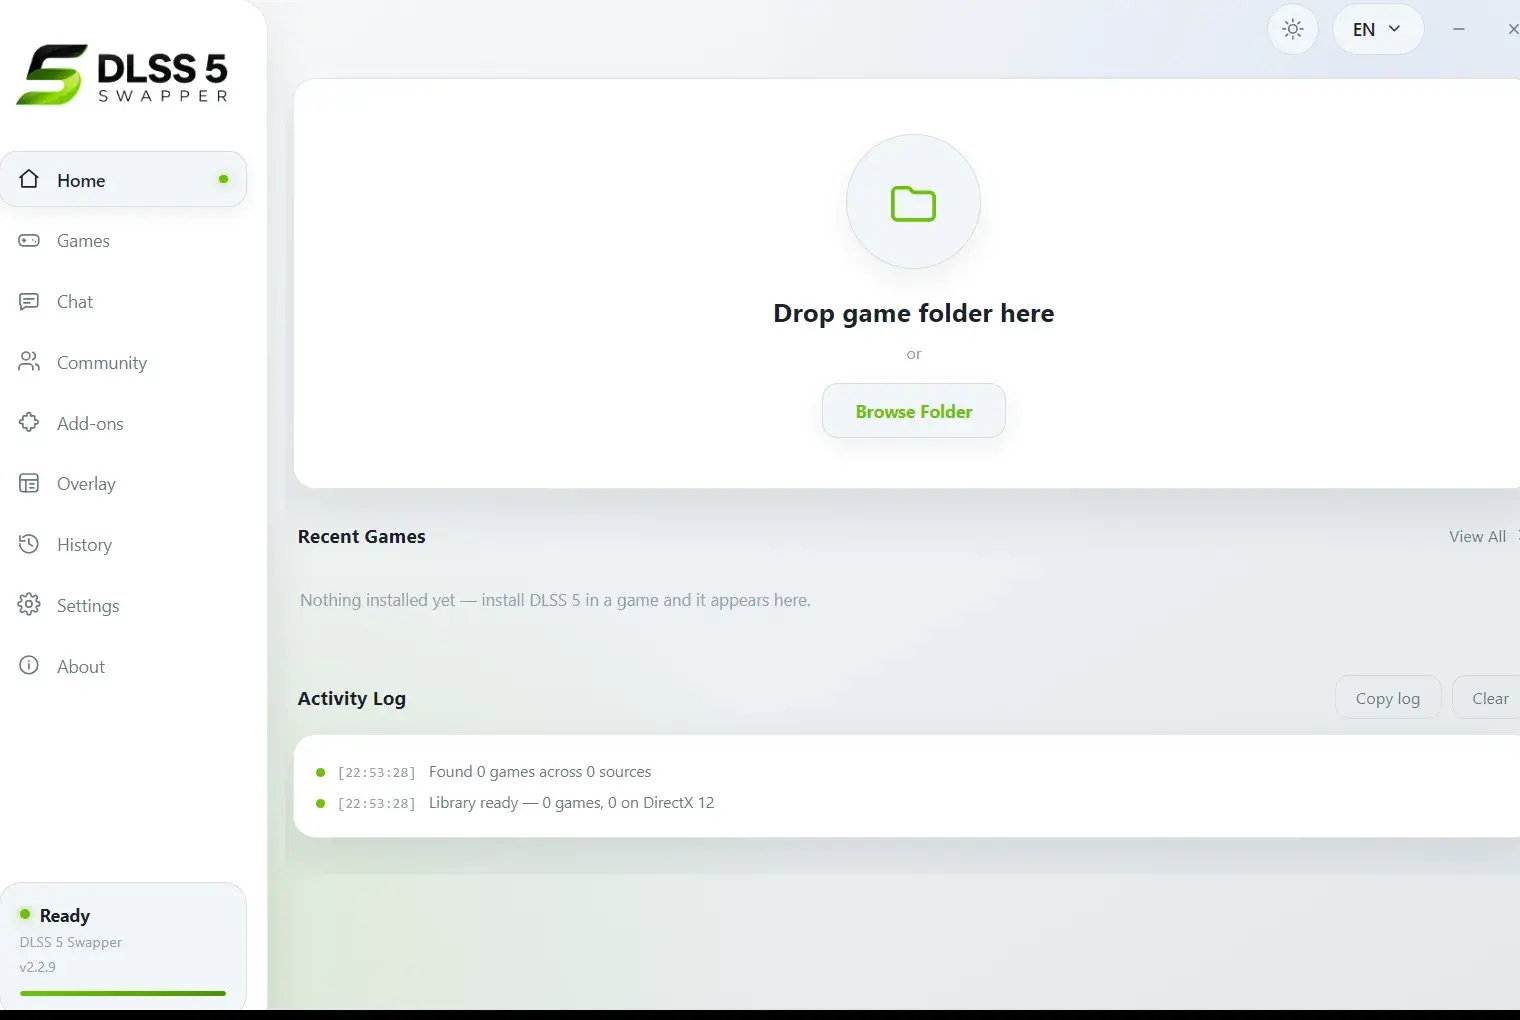
Task: Click the History clock icon
Action: pyautogui.click(x=29, y=544)
